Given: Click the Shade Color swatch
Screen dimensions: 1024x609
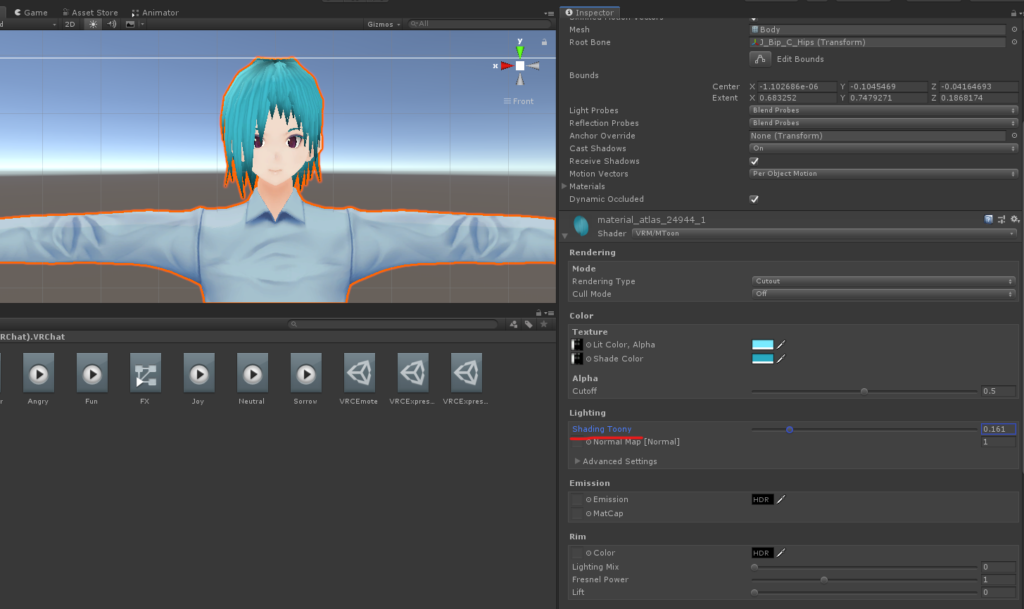Looking at the screenshot, I should [x=762, y=358].
